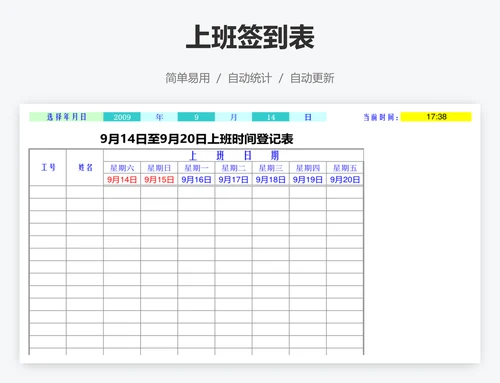
Task: Click the 选择年月日 label cell
Action: (66, 117)
